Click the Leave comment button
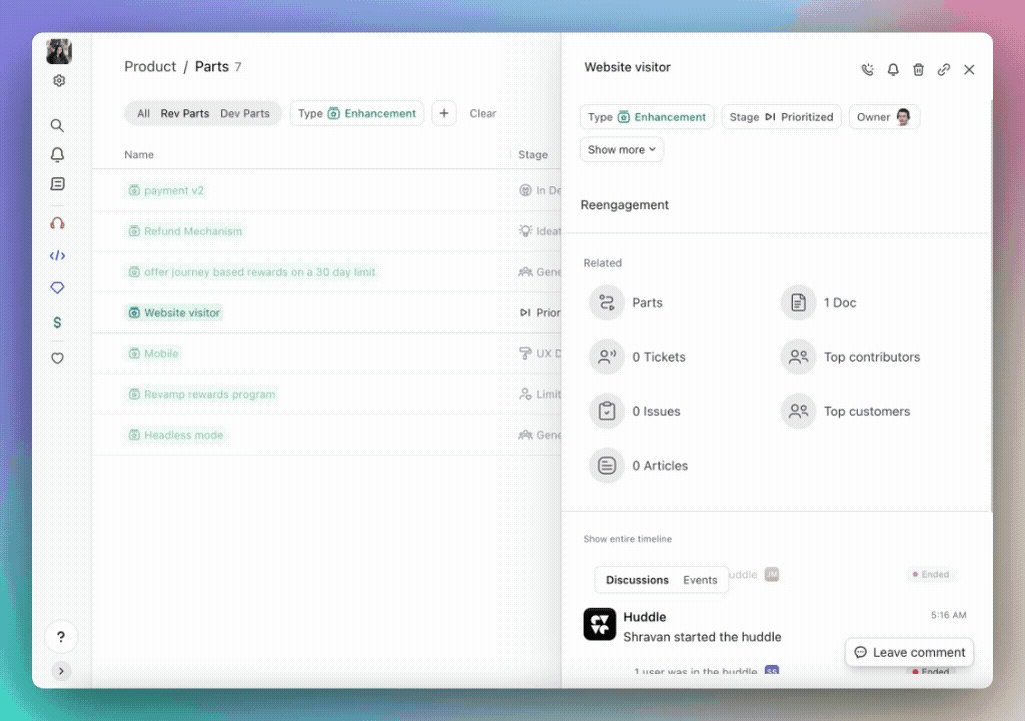This screenshot has height=721, width=1025. 909,653
